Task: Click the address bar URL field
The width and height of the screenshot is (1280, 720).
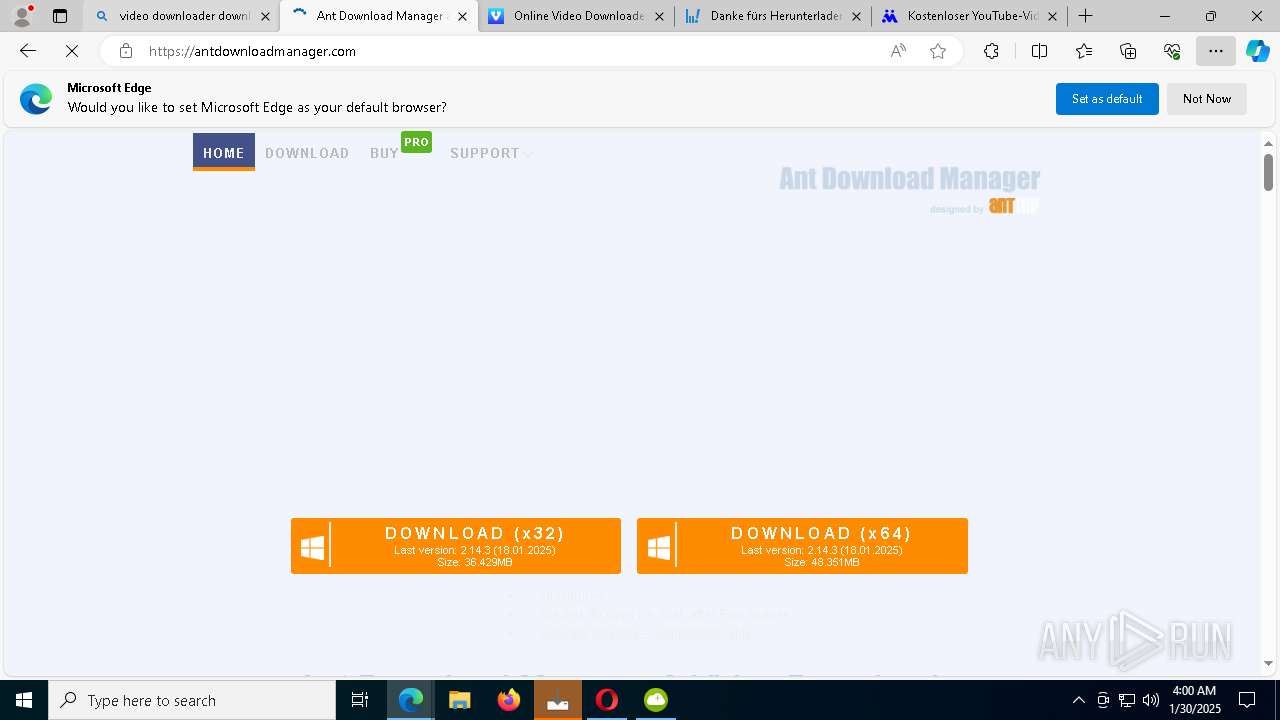Action: (x=510, y=51)
